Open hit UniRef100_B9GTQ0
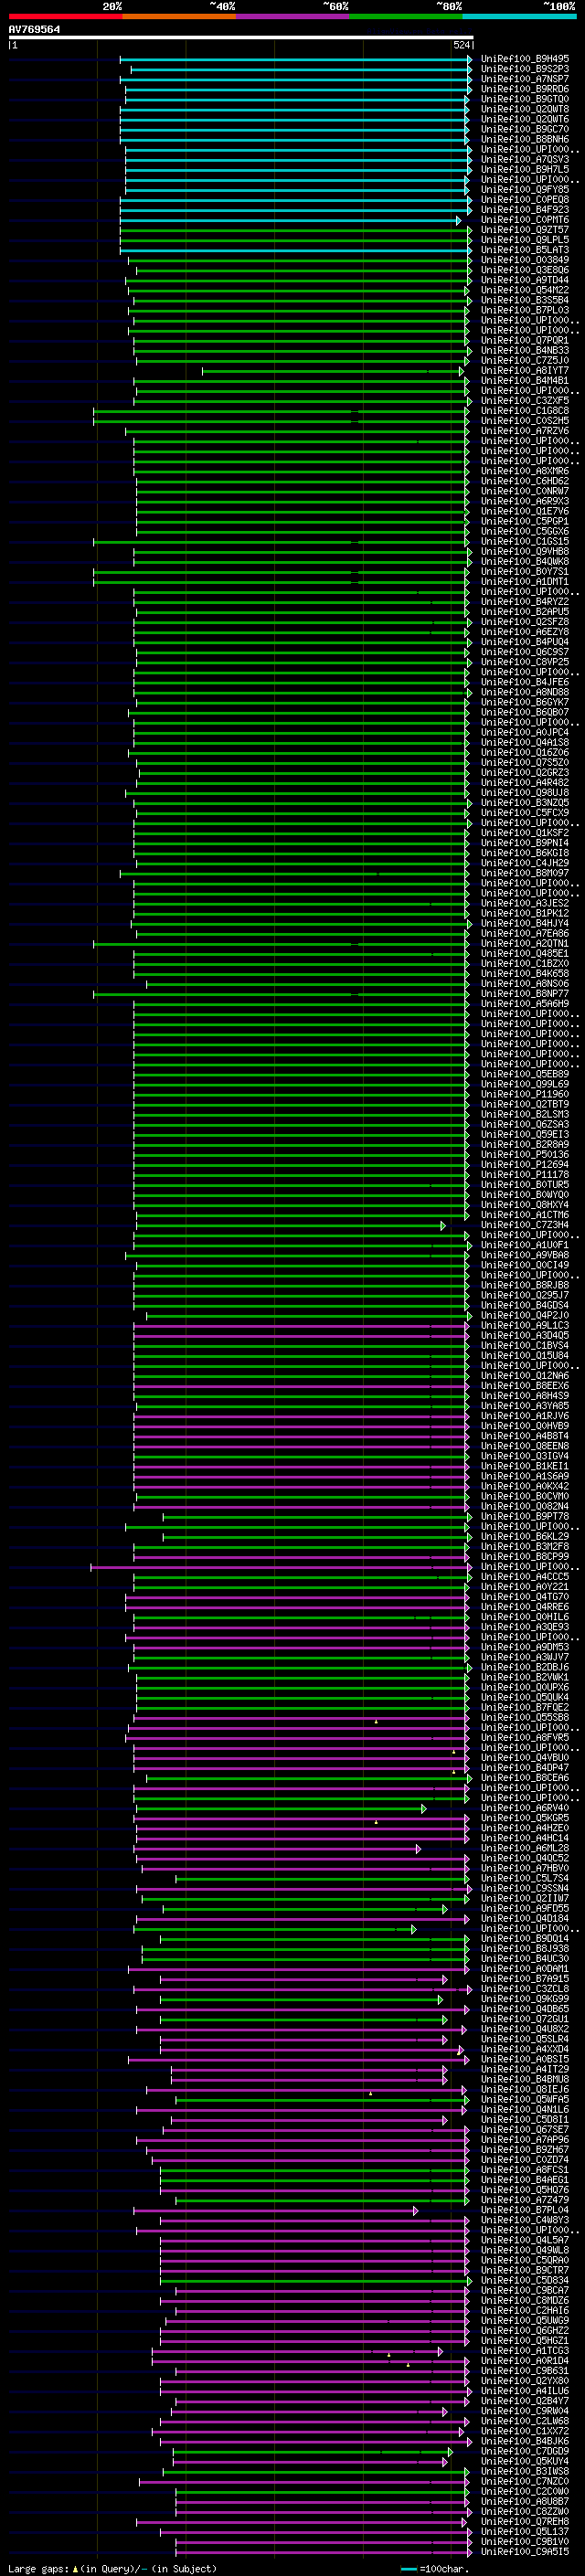 pos(524,99)
